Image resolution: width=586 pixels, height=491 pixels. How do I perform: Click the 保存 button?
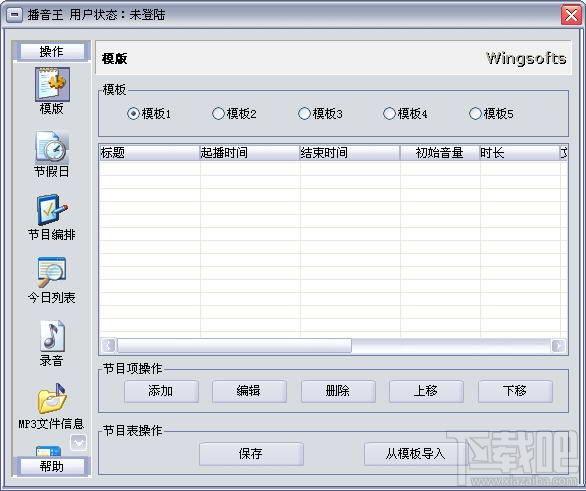251,454
